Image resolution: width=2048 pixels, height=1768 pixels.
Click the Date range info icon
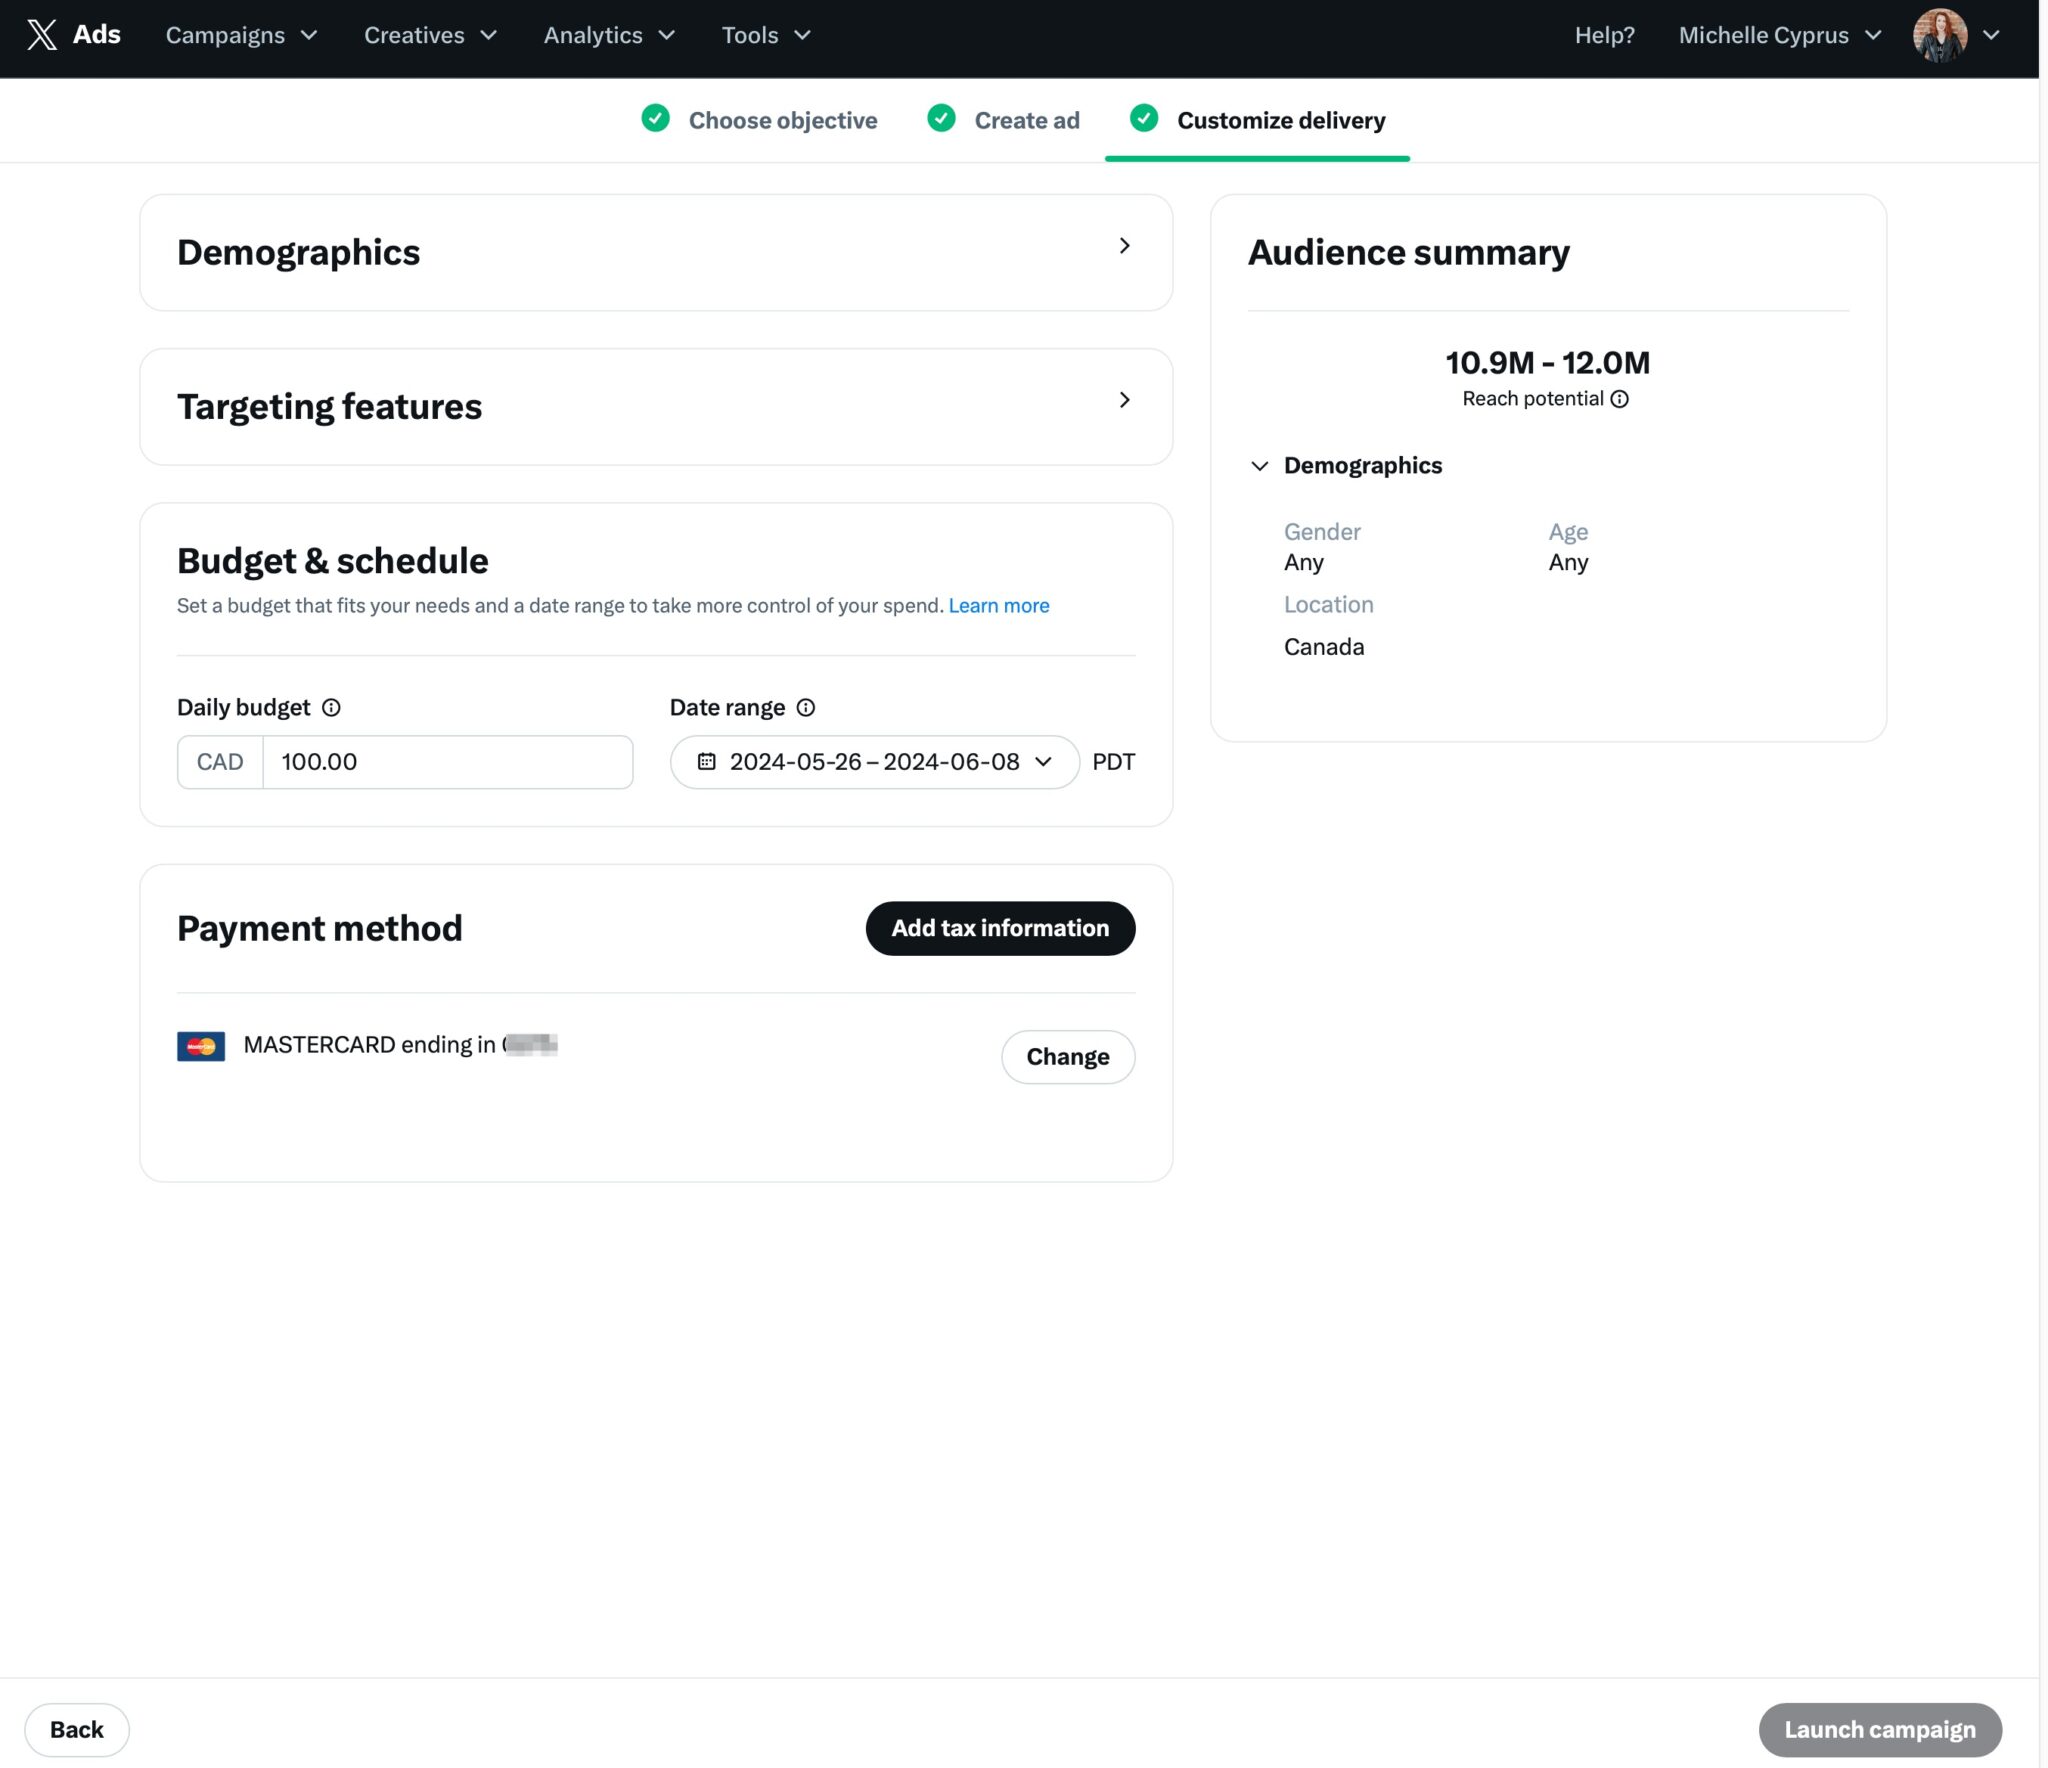(806, 708)
